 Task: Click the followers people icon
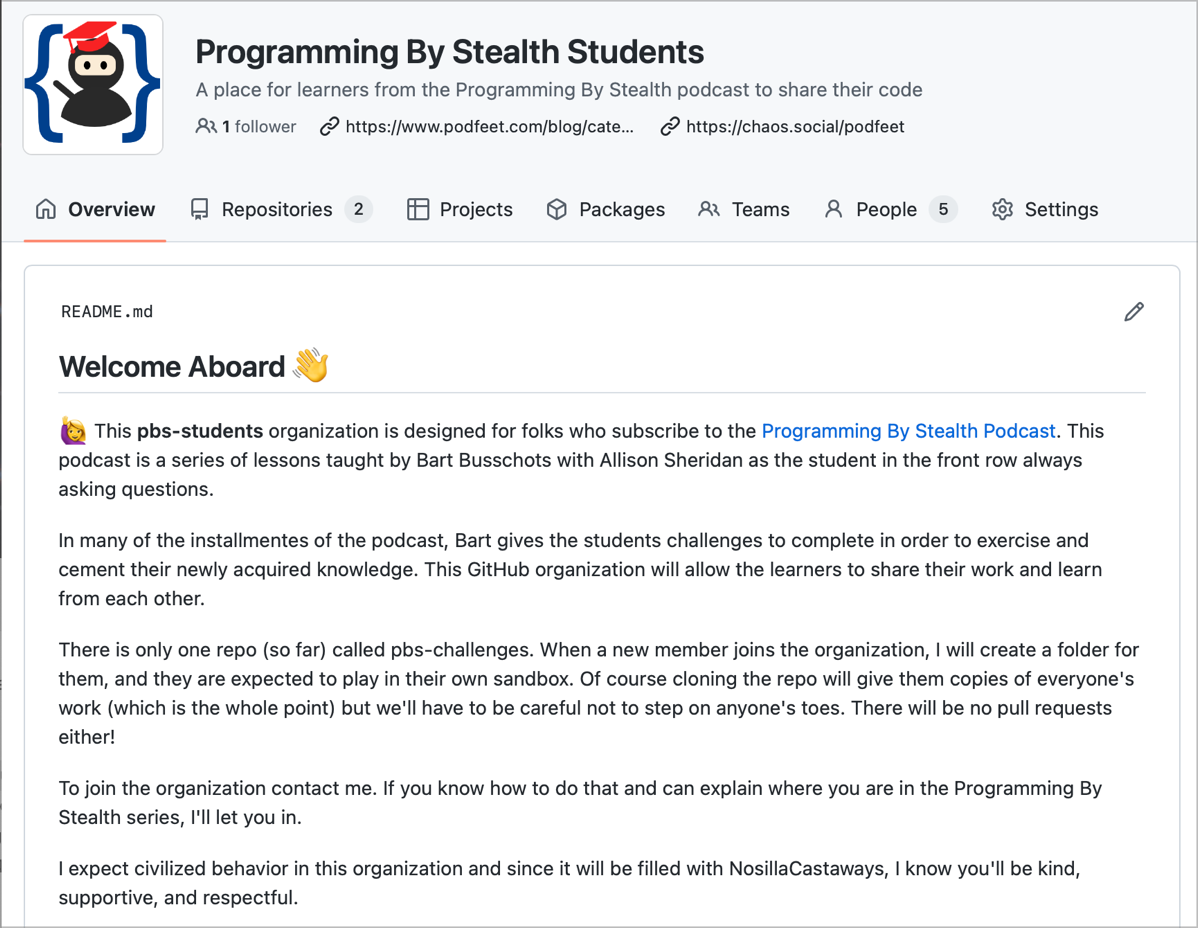point(206,126)
